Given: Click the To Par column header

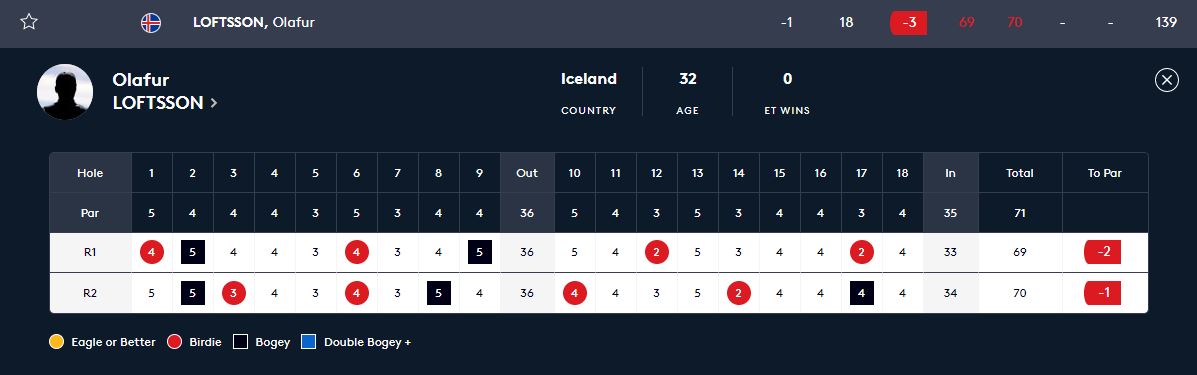Looking at the screenshot, I should tap(1105, 173).
